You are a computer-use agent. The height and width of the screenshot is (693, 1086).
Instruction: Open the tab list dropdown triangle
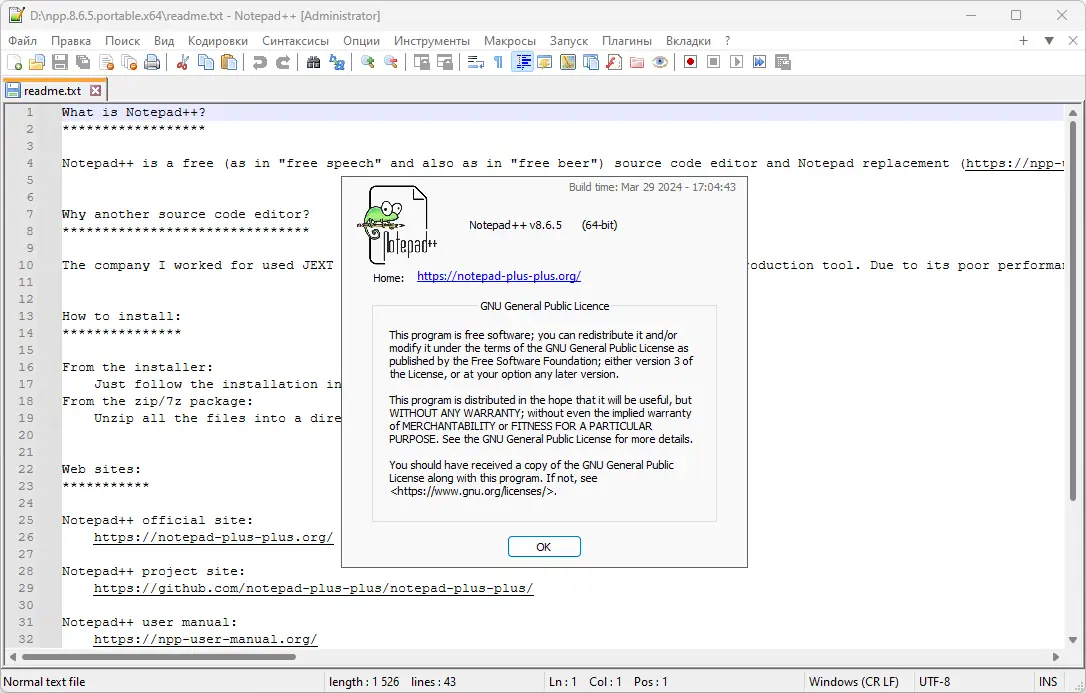(x=1049, y=41)
